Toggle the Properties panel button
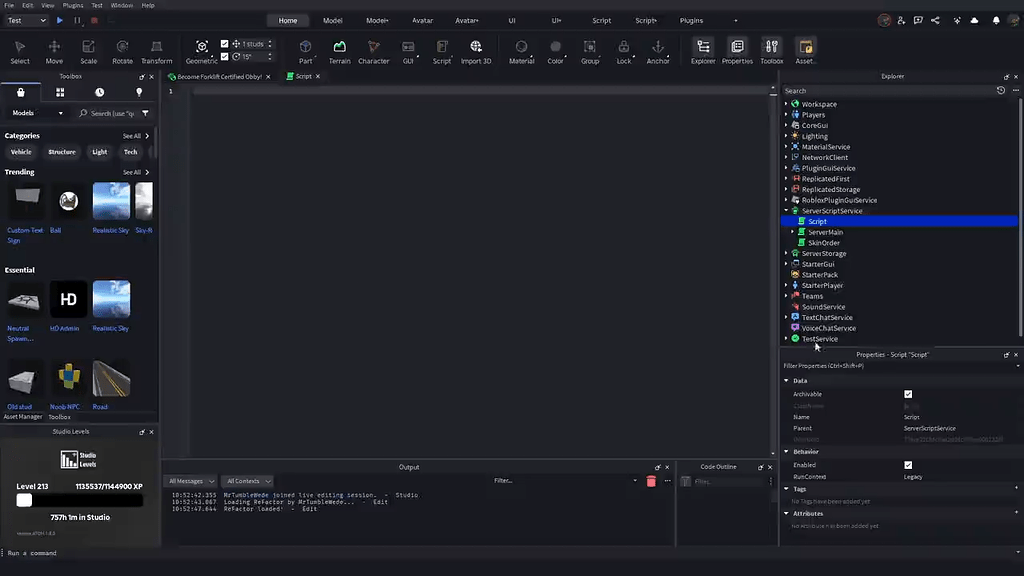The width and height of the screenshot is (1024, 576). (737, 52)
